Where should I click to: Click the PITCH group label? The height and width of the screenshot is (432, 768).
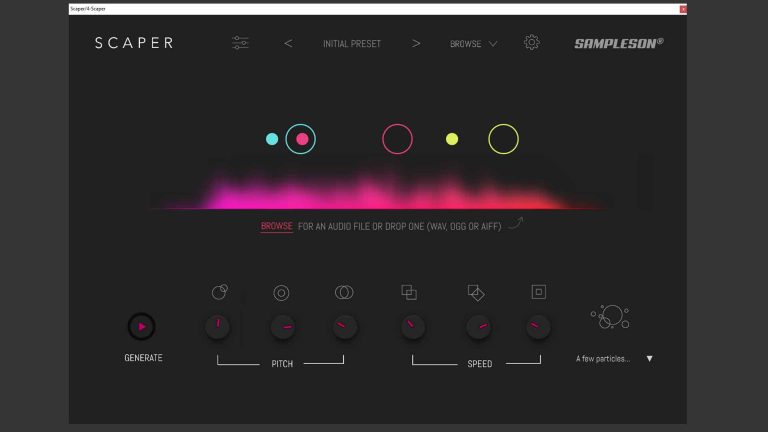tap(282, 364)
